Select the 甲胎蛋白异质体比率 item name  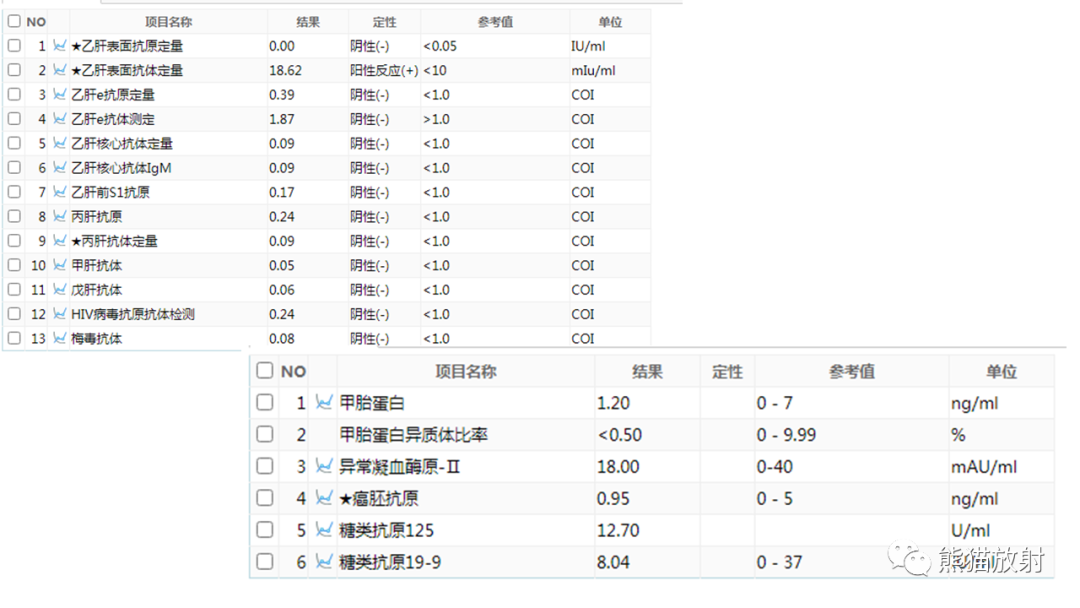[413, 434]
